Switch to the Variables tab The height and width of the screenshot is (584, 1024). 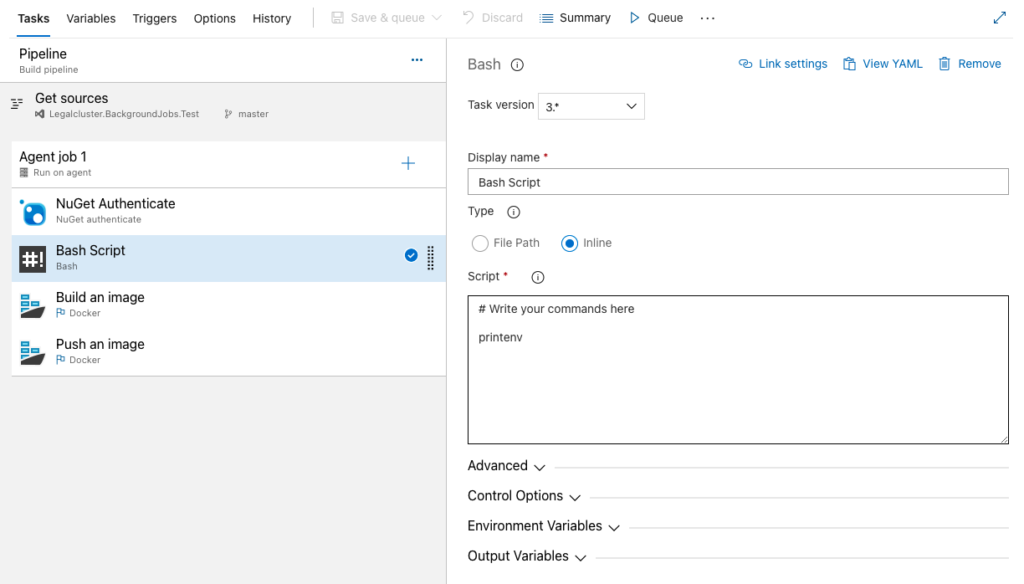click(91, 17)
